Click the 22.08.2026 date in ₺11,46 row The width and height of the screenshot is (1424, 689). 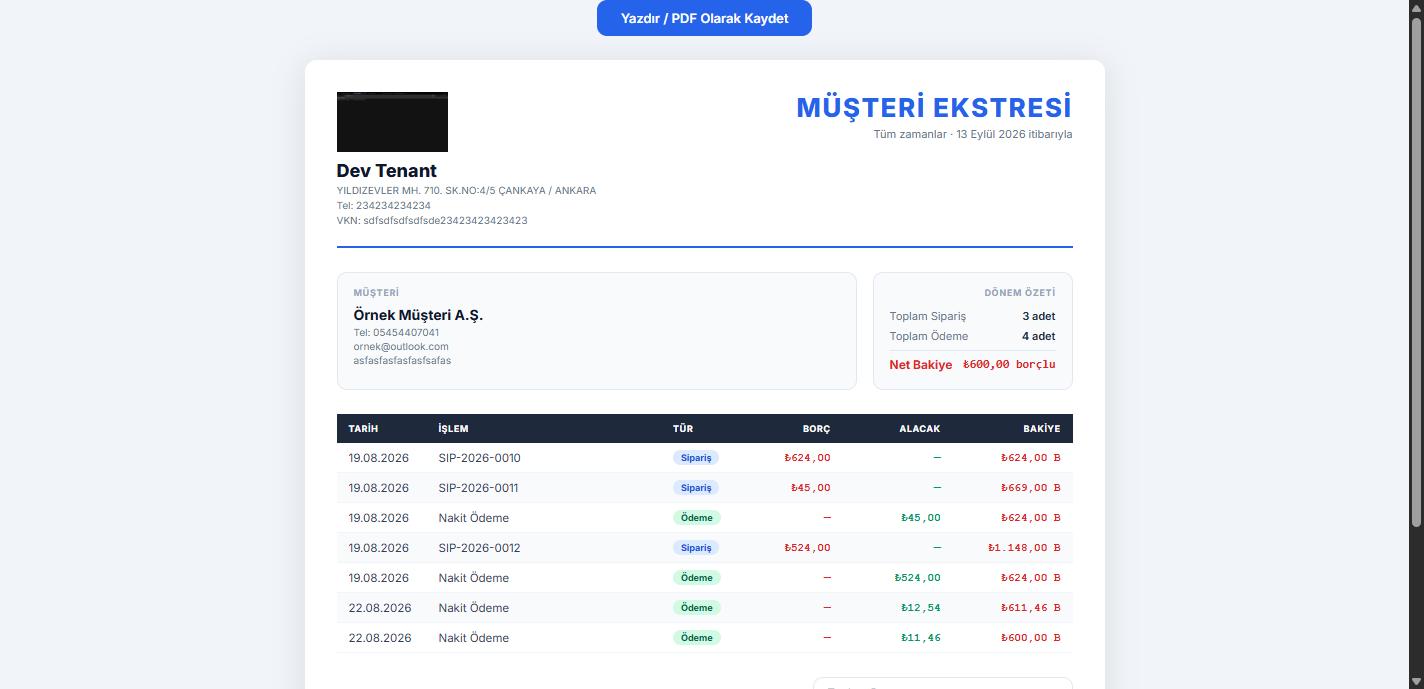[x=380, y=638]
